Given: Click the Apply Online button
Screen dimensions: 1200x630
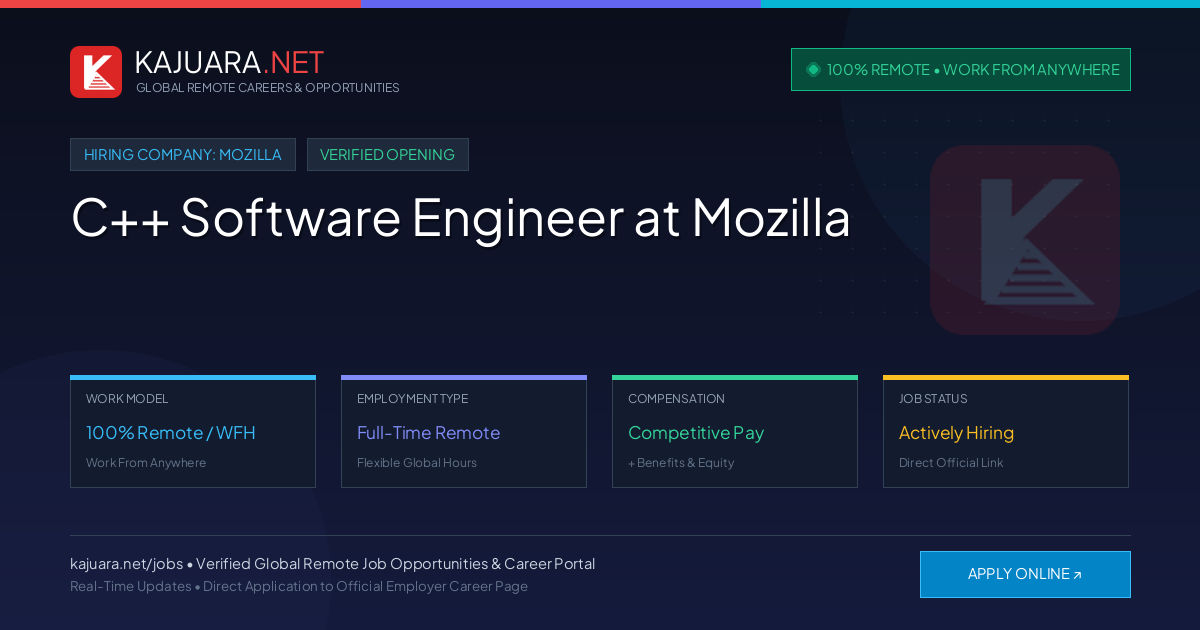Looking at the screenshot, I should pos(1025,574).
